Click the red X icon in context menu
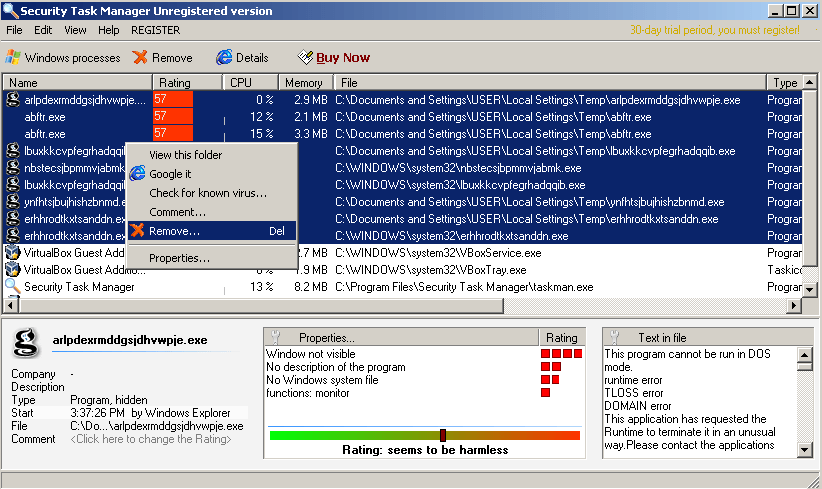Screen dimensions: 822x489 [x=137, y=230]
